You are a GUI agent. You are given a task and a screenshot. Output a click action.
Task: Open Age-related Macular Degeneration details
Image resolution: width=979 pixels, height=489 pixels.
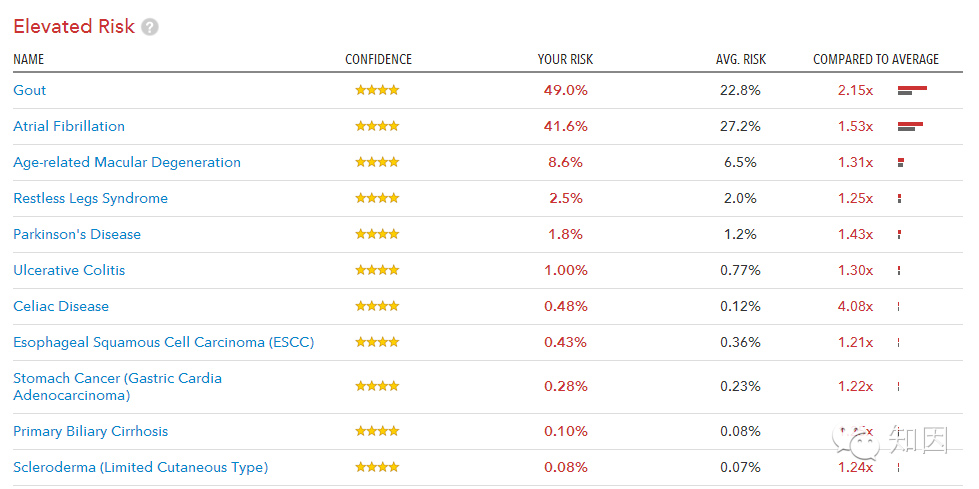coord(127,162)
